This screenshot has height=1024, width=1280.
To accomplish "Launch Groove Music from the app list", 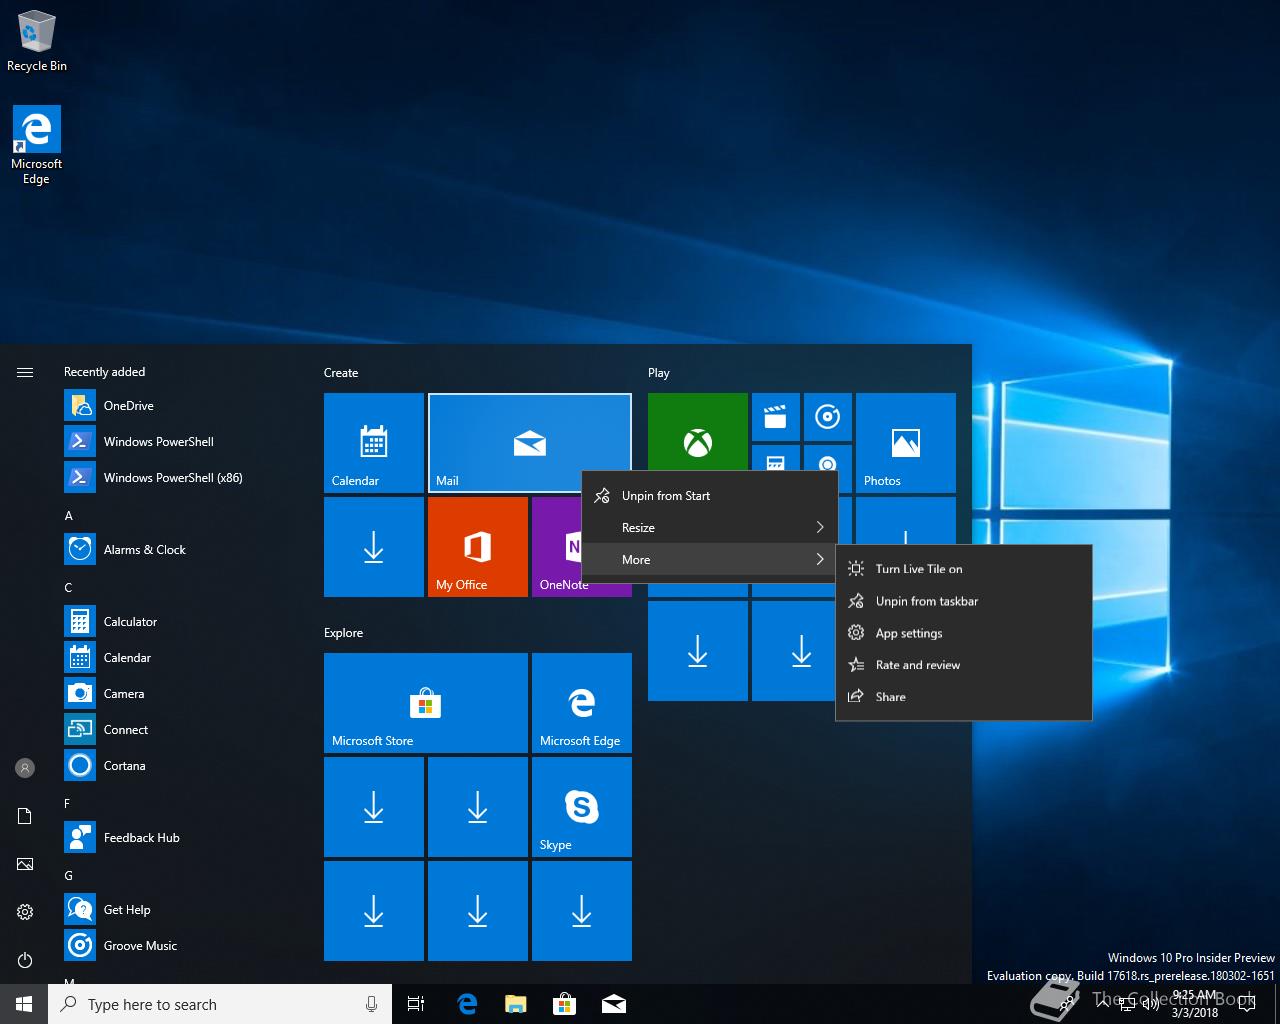I will point(160,945).
